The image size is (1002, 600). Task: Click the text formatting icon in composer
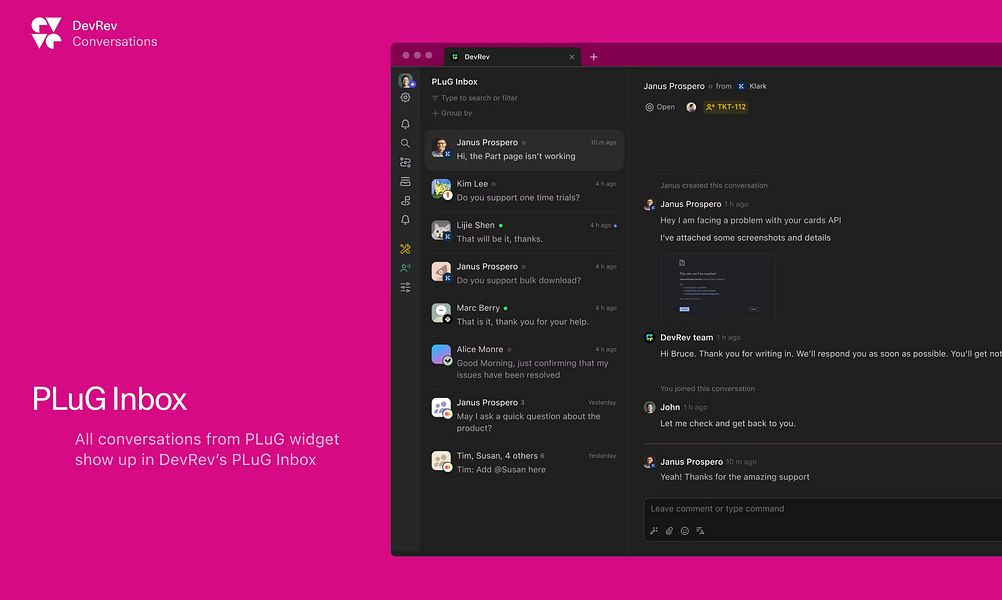point(700,531)
